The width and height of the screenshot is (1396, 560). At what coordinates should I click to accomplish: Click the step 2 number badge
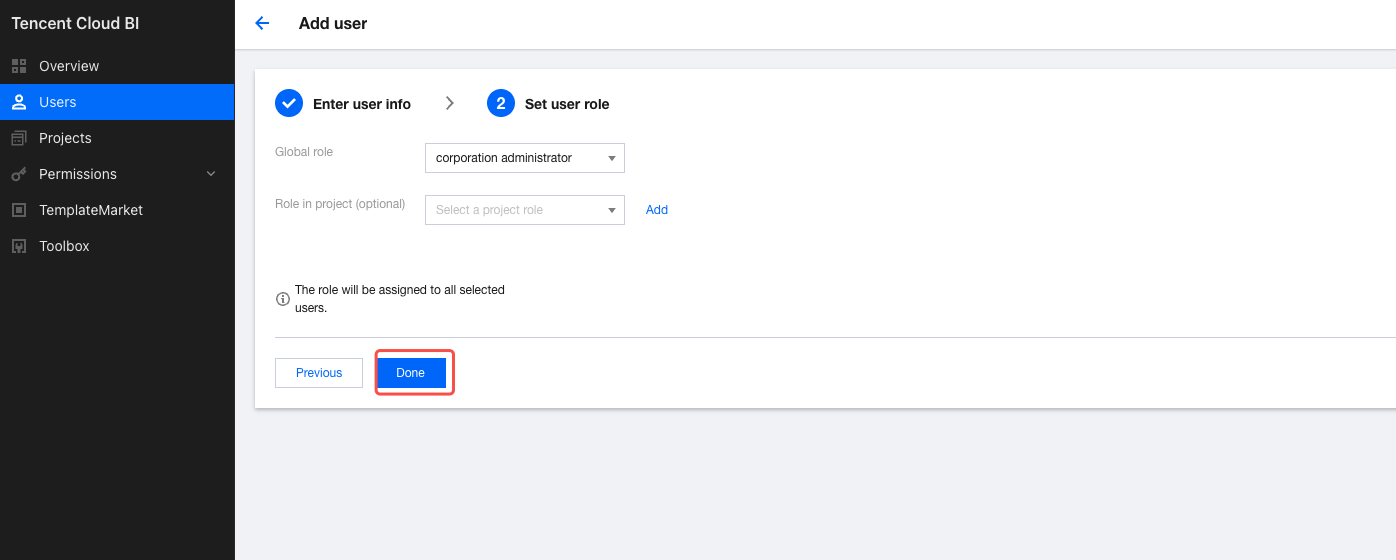coord(501,103)
